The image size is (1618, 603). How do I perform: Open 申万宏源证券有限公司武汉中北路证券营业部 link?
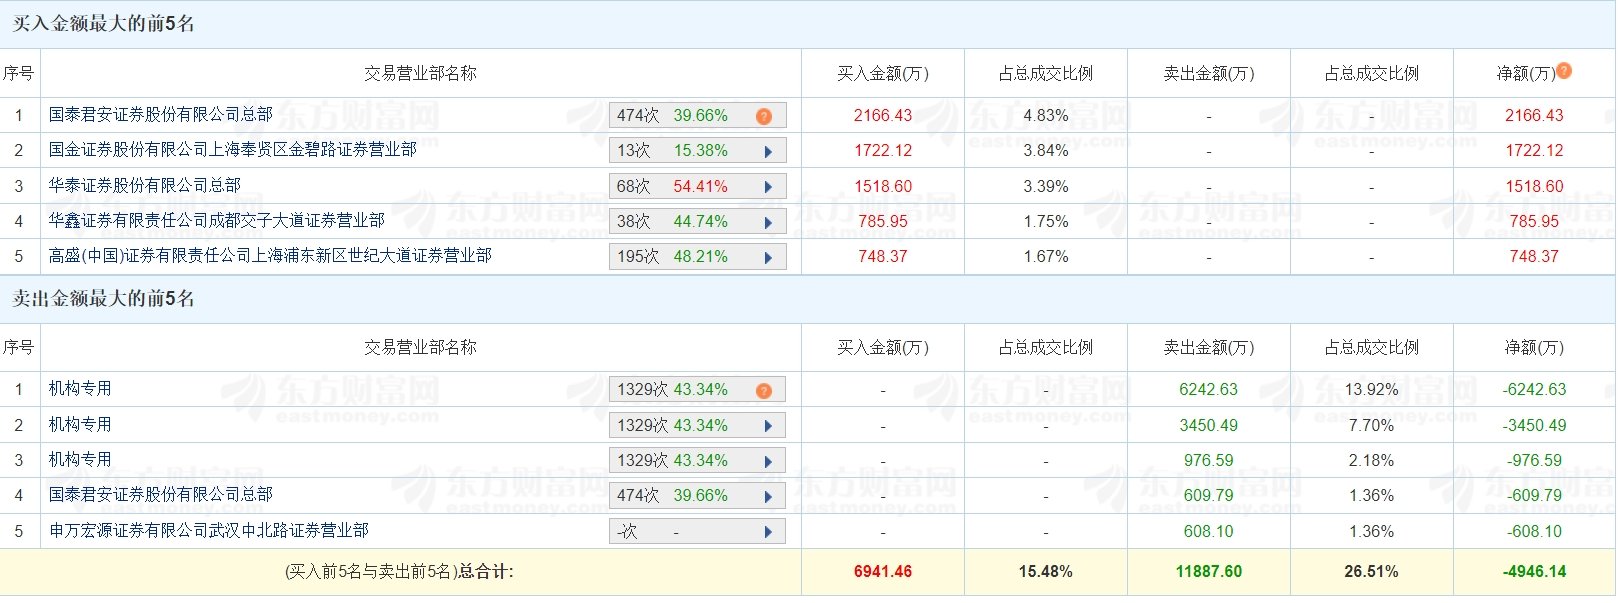(x=209, y=530)
